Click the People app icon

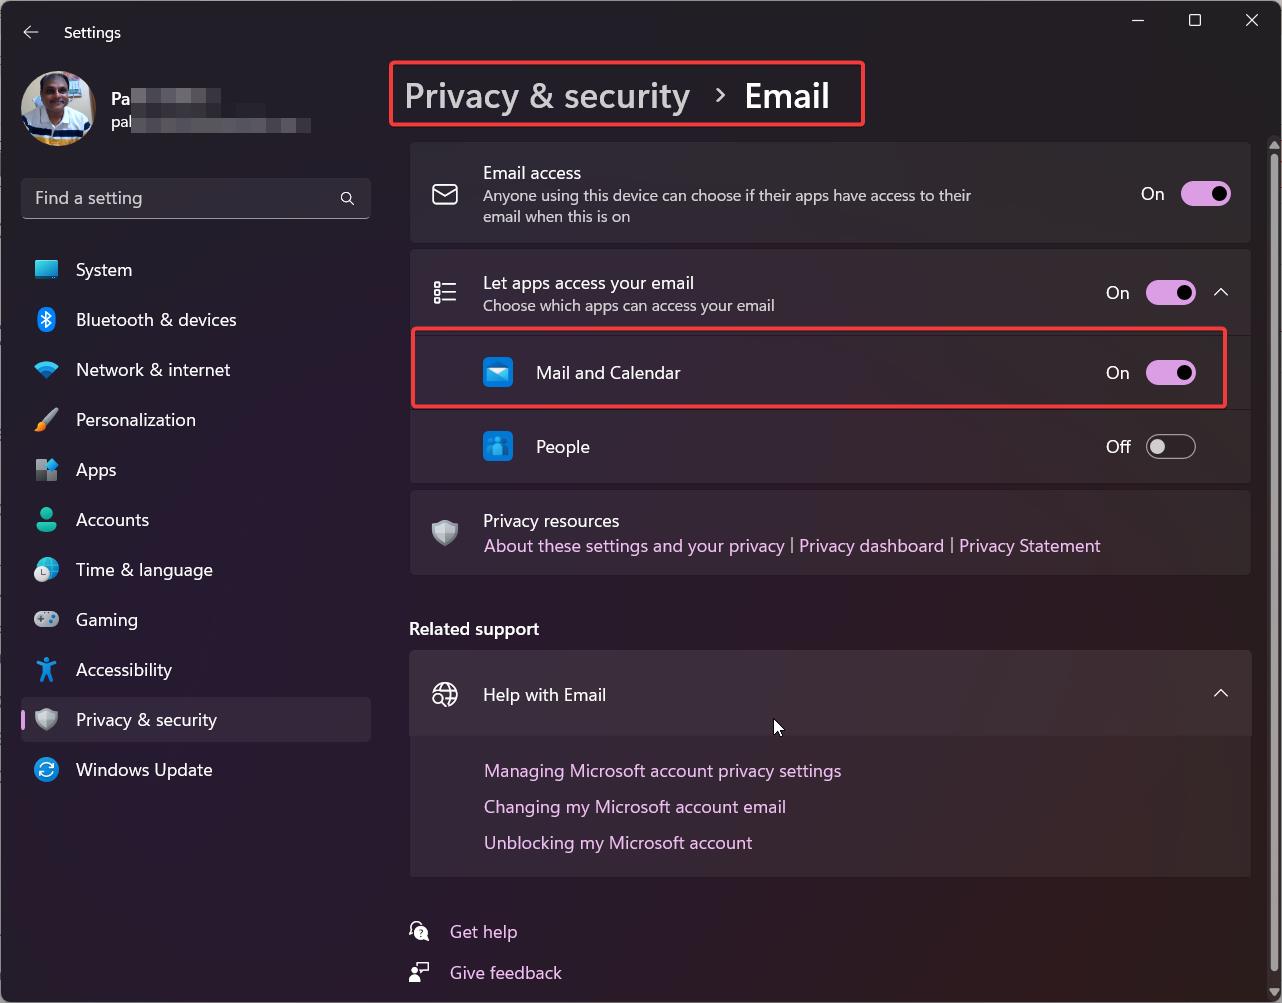point(498,447)
